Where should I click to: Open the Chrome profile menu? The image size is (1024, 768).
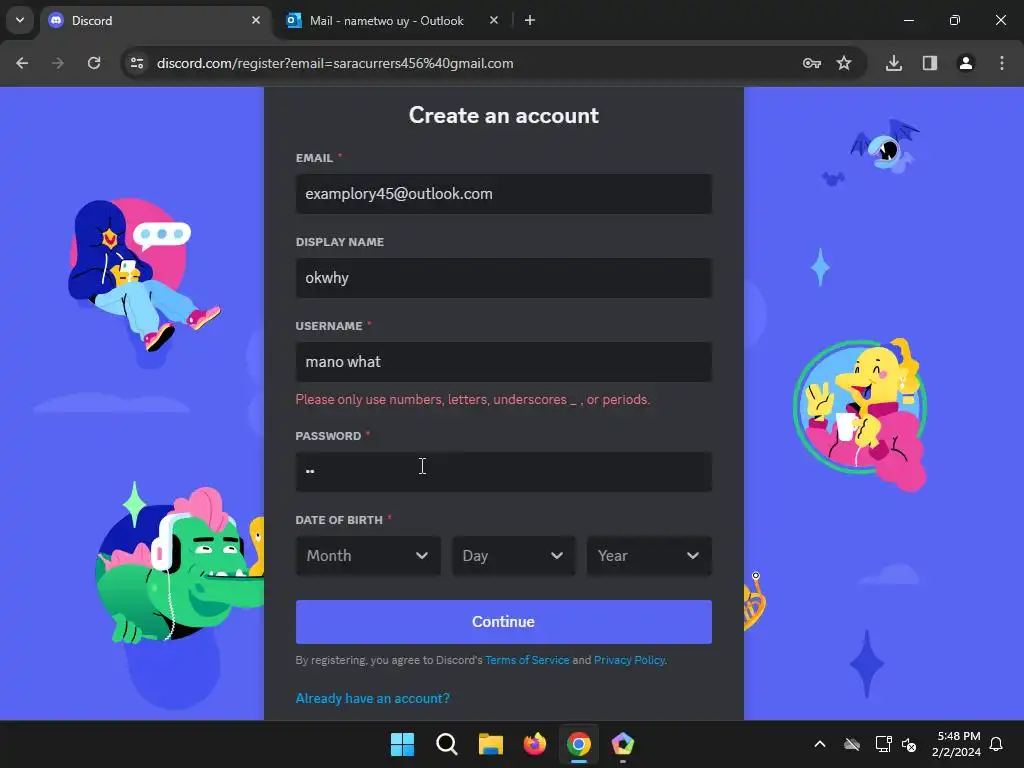tap(966, 63)
